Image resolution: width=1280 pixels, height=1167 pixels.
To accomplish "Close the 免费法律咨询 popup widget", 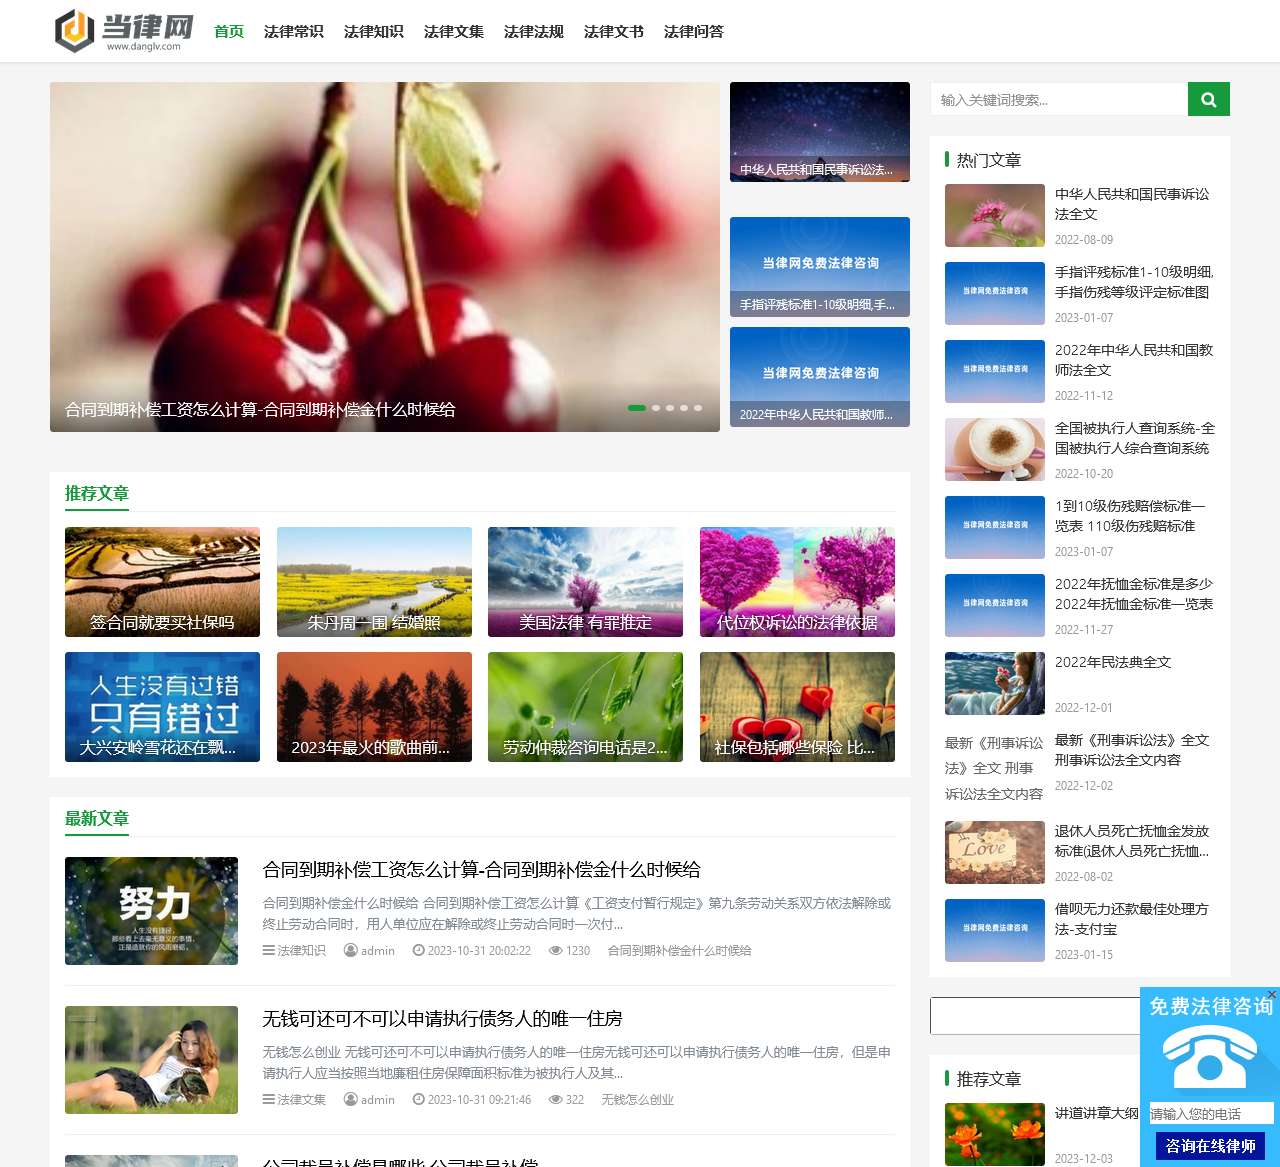I will pos(1272,994).
